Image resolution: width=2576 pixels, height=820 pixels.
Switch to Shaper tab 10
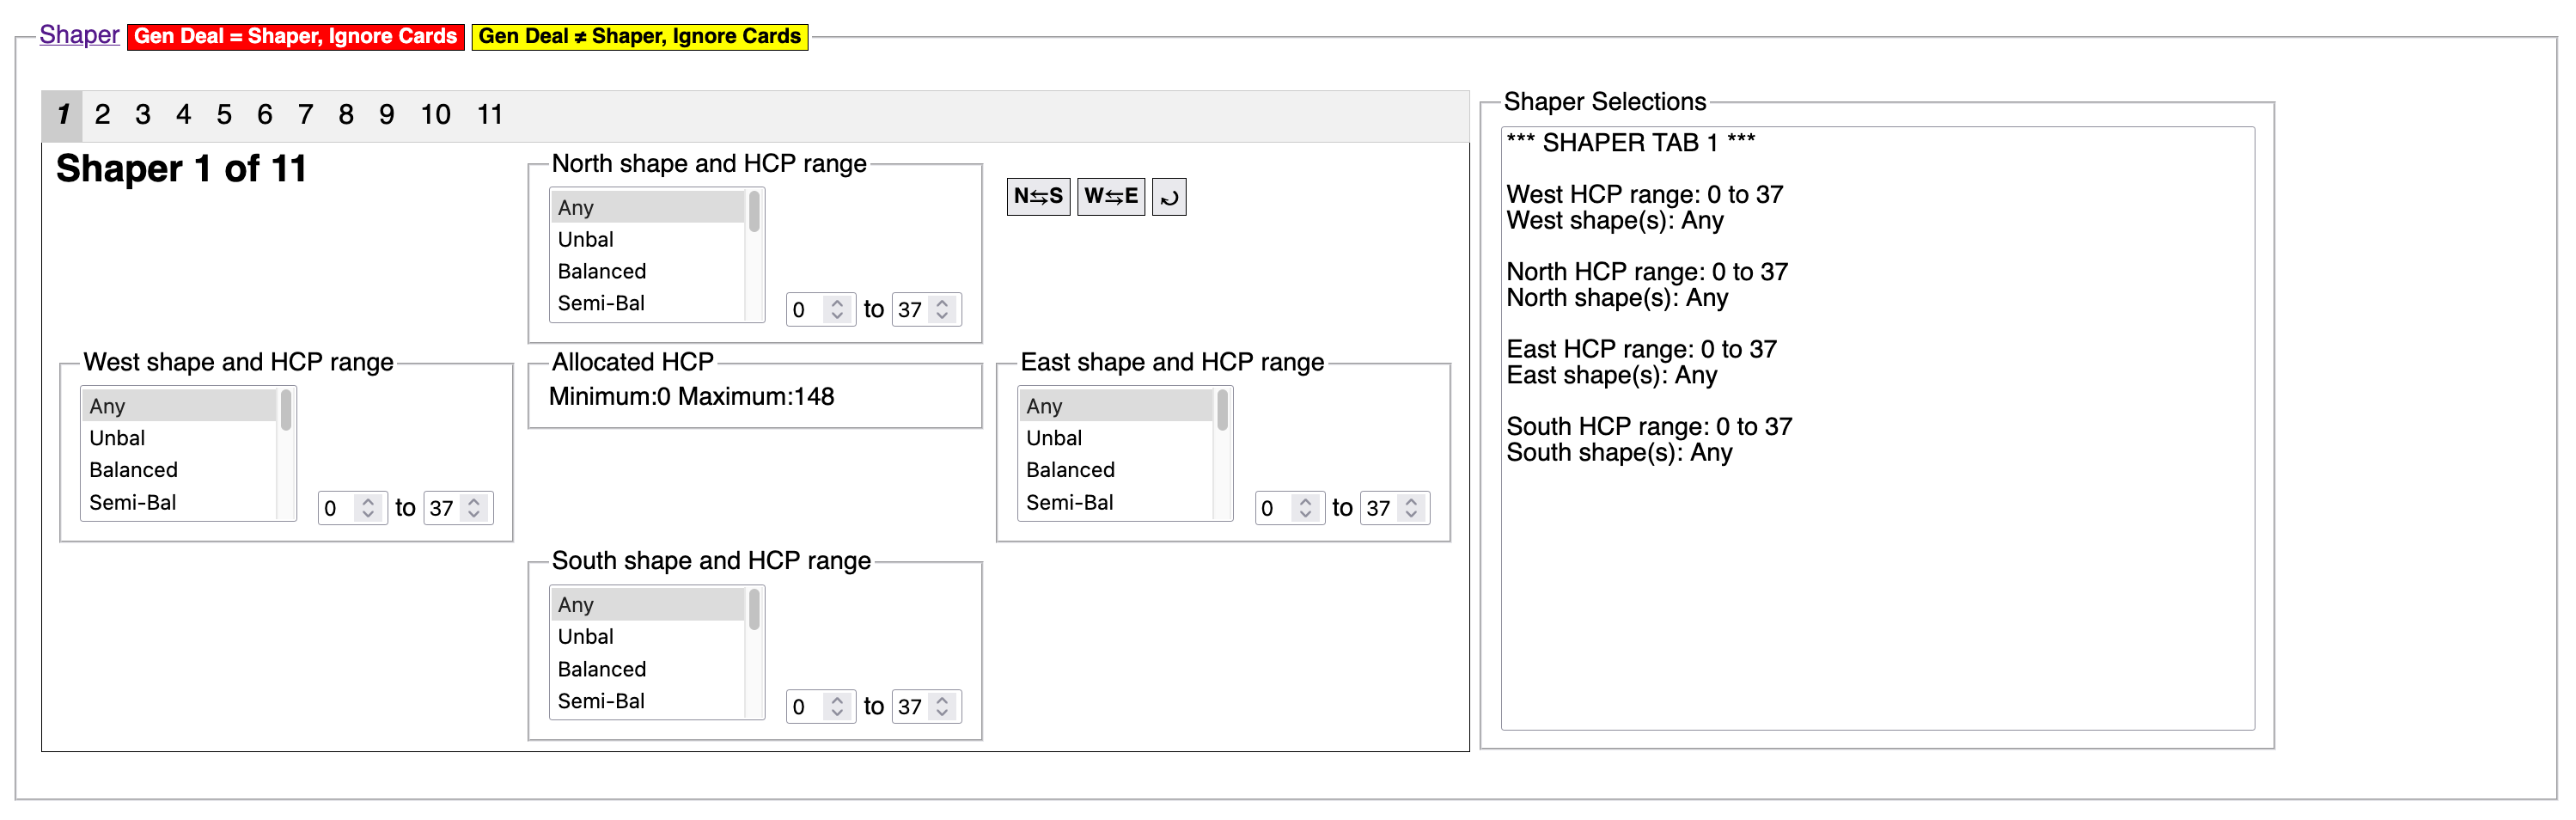(435, 115)
